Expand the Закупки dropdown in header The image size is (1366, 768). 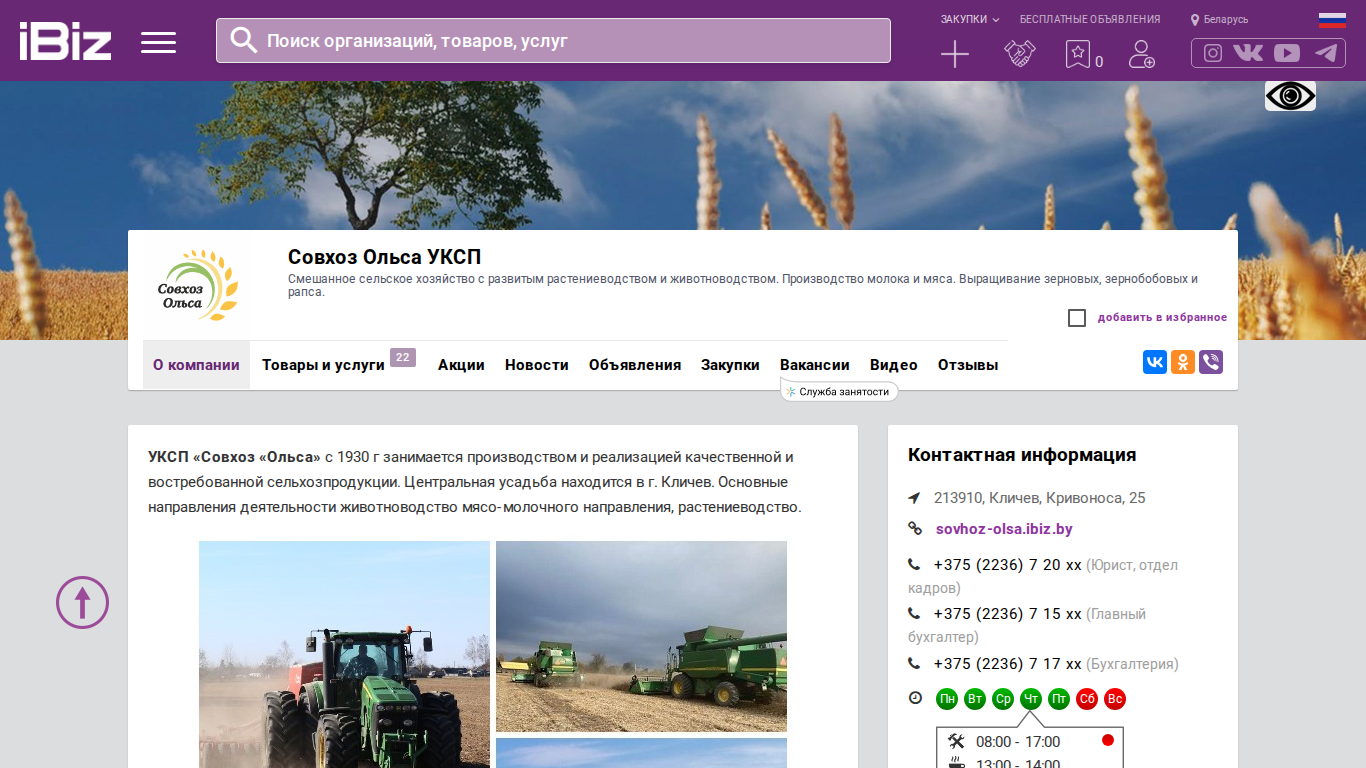970,19
